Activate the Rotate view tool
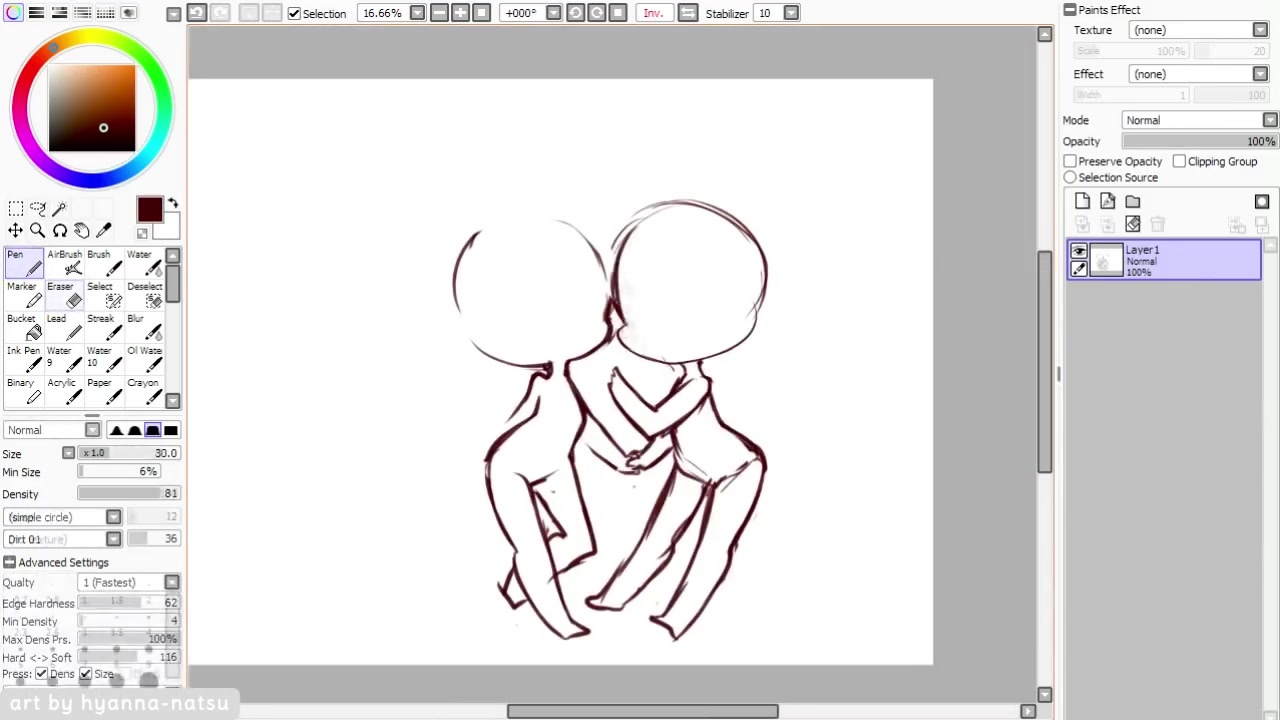The height and width of the screenshot is (720, 1280). [x=60, y=231]
